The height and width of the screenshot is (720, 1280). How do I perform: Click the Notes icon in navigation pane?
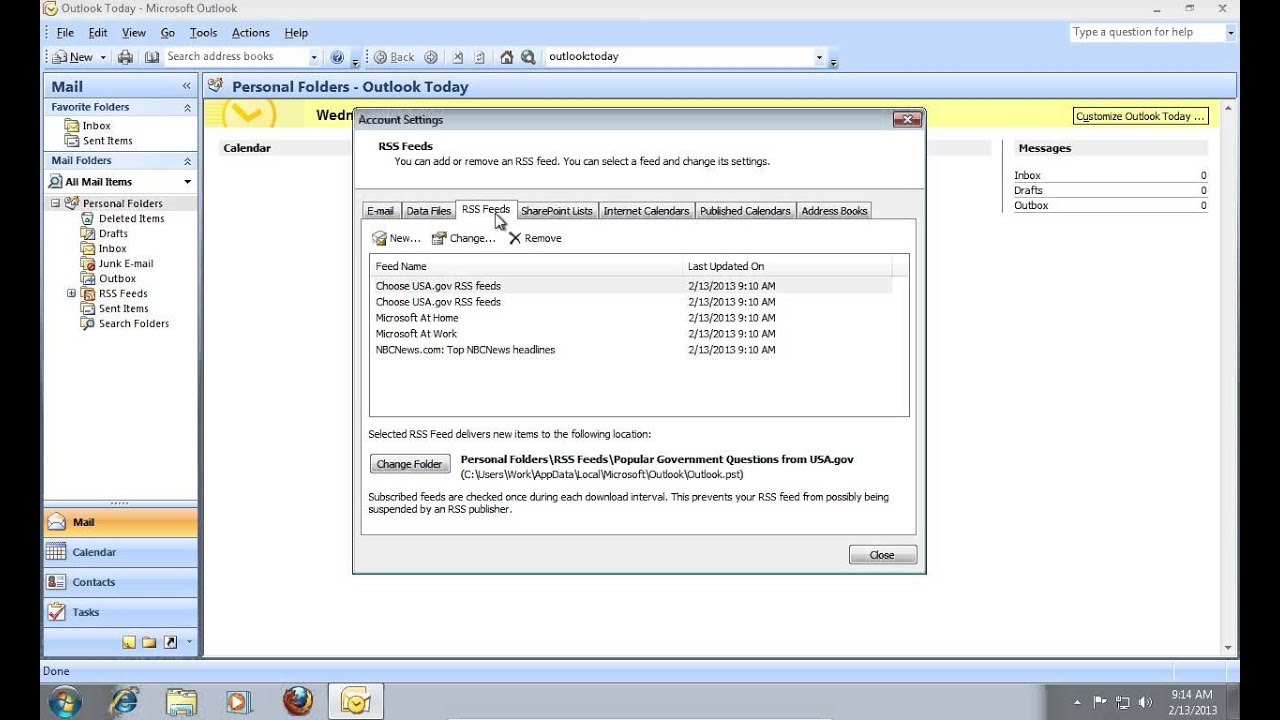(129, 642)
